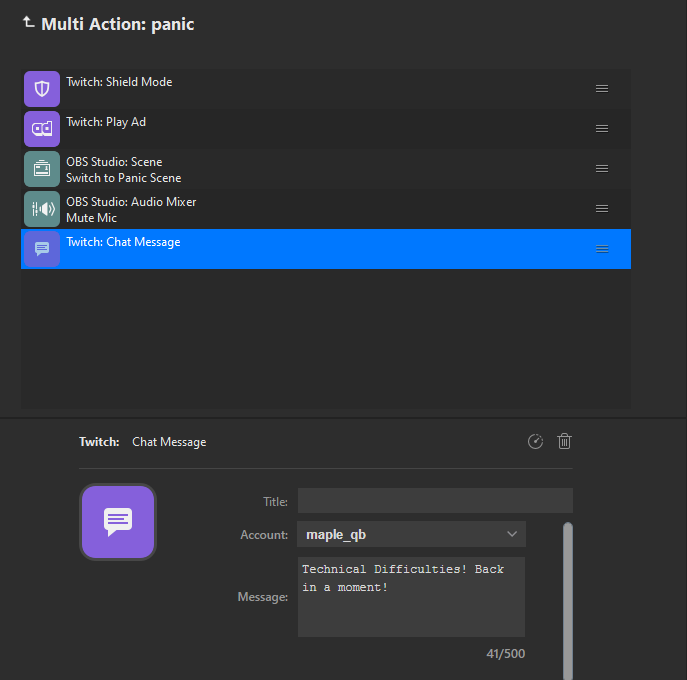The width and height of the screenshot is (687, 680).
Task: Select the Switch to Panic Scene action
Action: pyautogui.click(x=326, y=169)
